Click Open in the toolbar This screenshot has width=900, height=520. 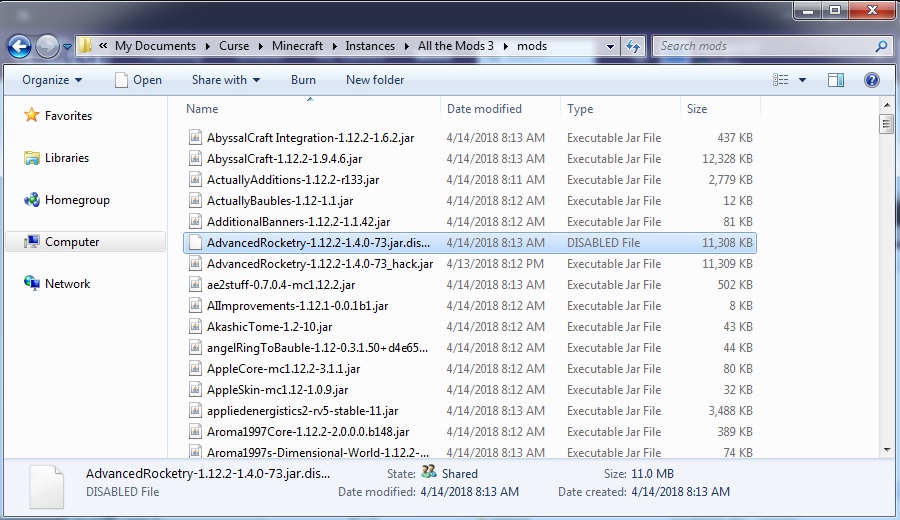(138, 80)
